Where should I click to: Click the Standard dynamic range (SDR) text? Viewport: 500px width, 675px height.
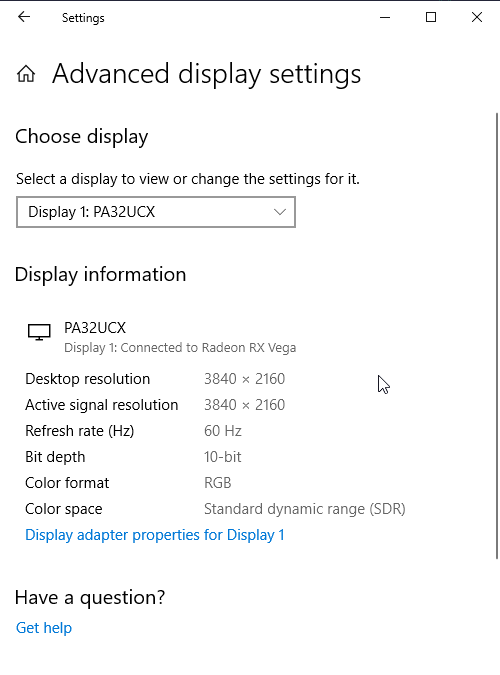pyautogui.click(x=305, y=509)
